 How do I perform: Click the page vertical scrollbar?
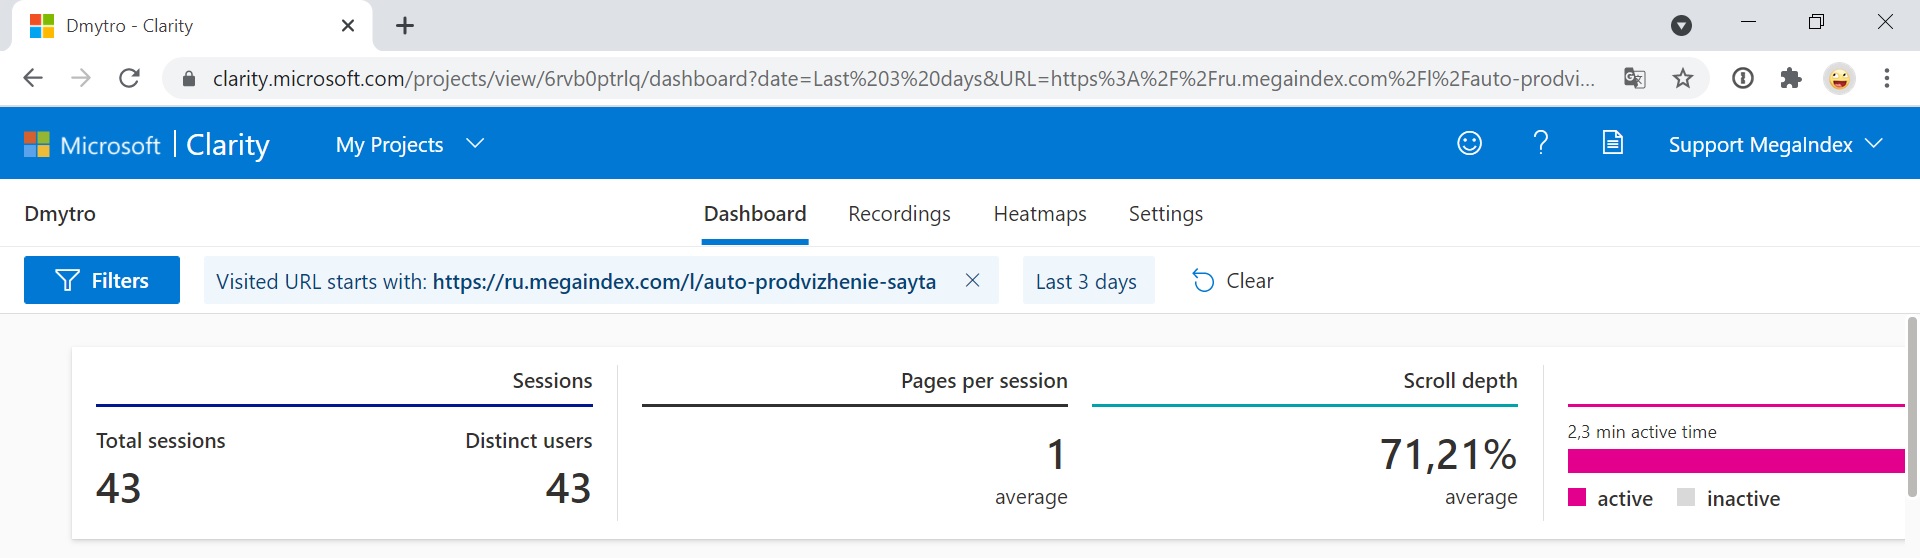click(1912, 407)
